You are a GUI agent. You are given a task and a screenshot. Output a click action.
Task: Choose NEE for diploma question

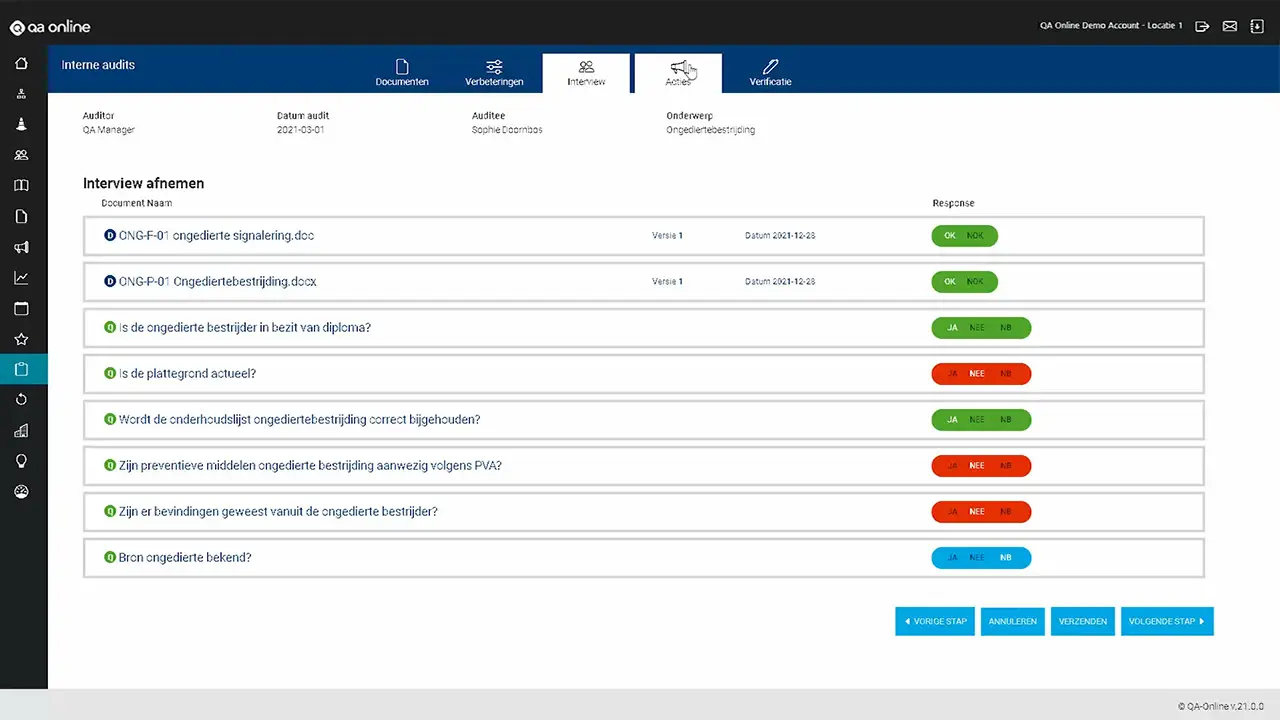tap(977, 328)
